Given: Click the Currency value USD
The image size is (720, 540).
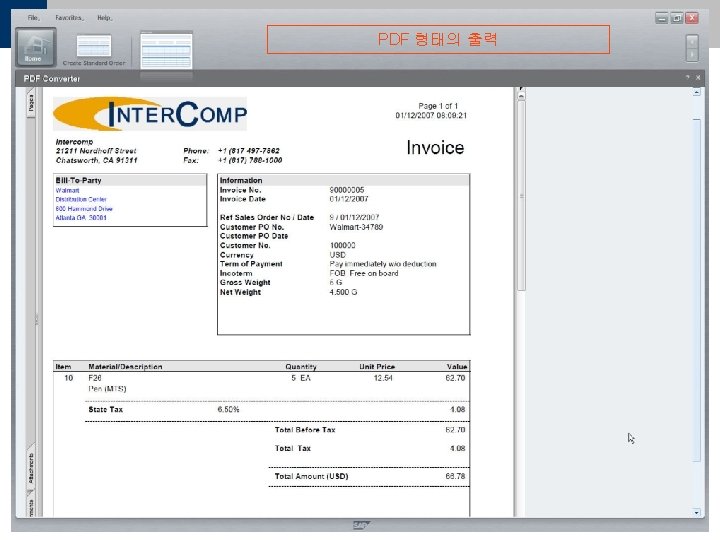Looking at the screenshot, I should [338, 255].
